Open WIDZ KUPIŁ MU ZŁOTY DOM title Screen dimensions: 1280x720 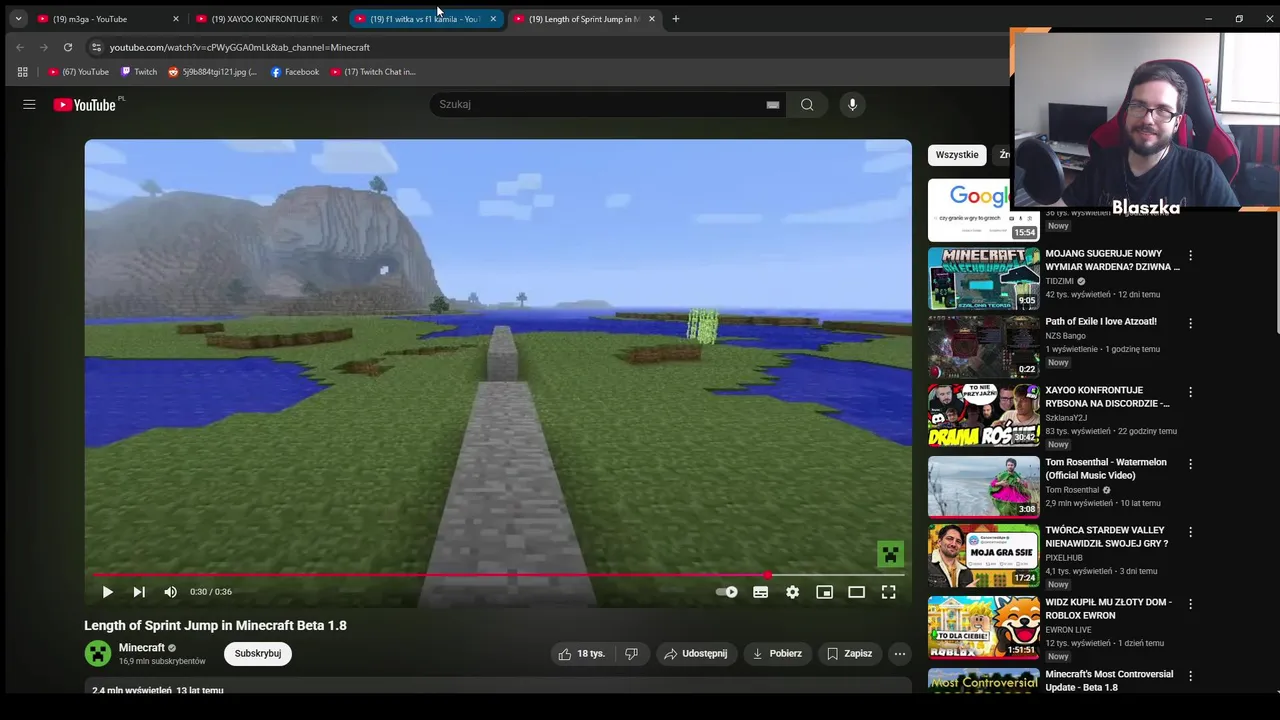click(x=1108, y=608)
